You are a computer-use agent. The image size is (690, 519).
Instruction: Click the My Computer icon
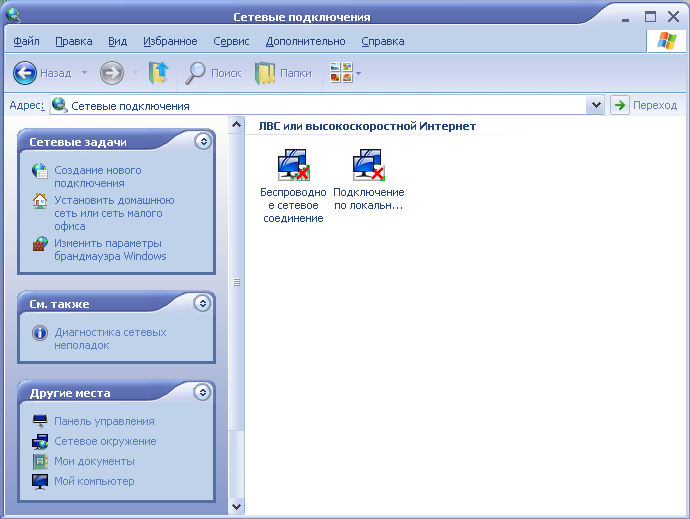coord(40,481)
